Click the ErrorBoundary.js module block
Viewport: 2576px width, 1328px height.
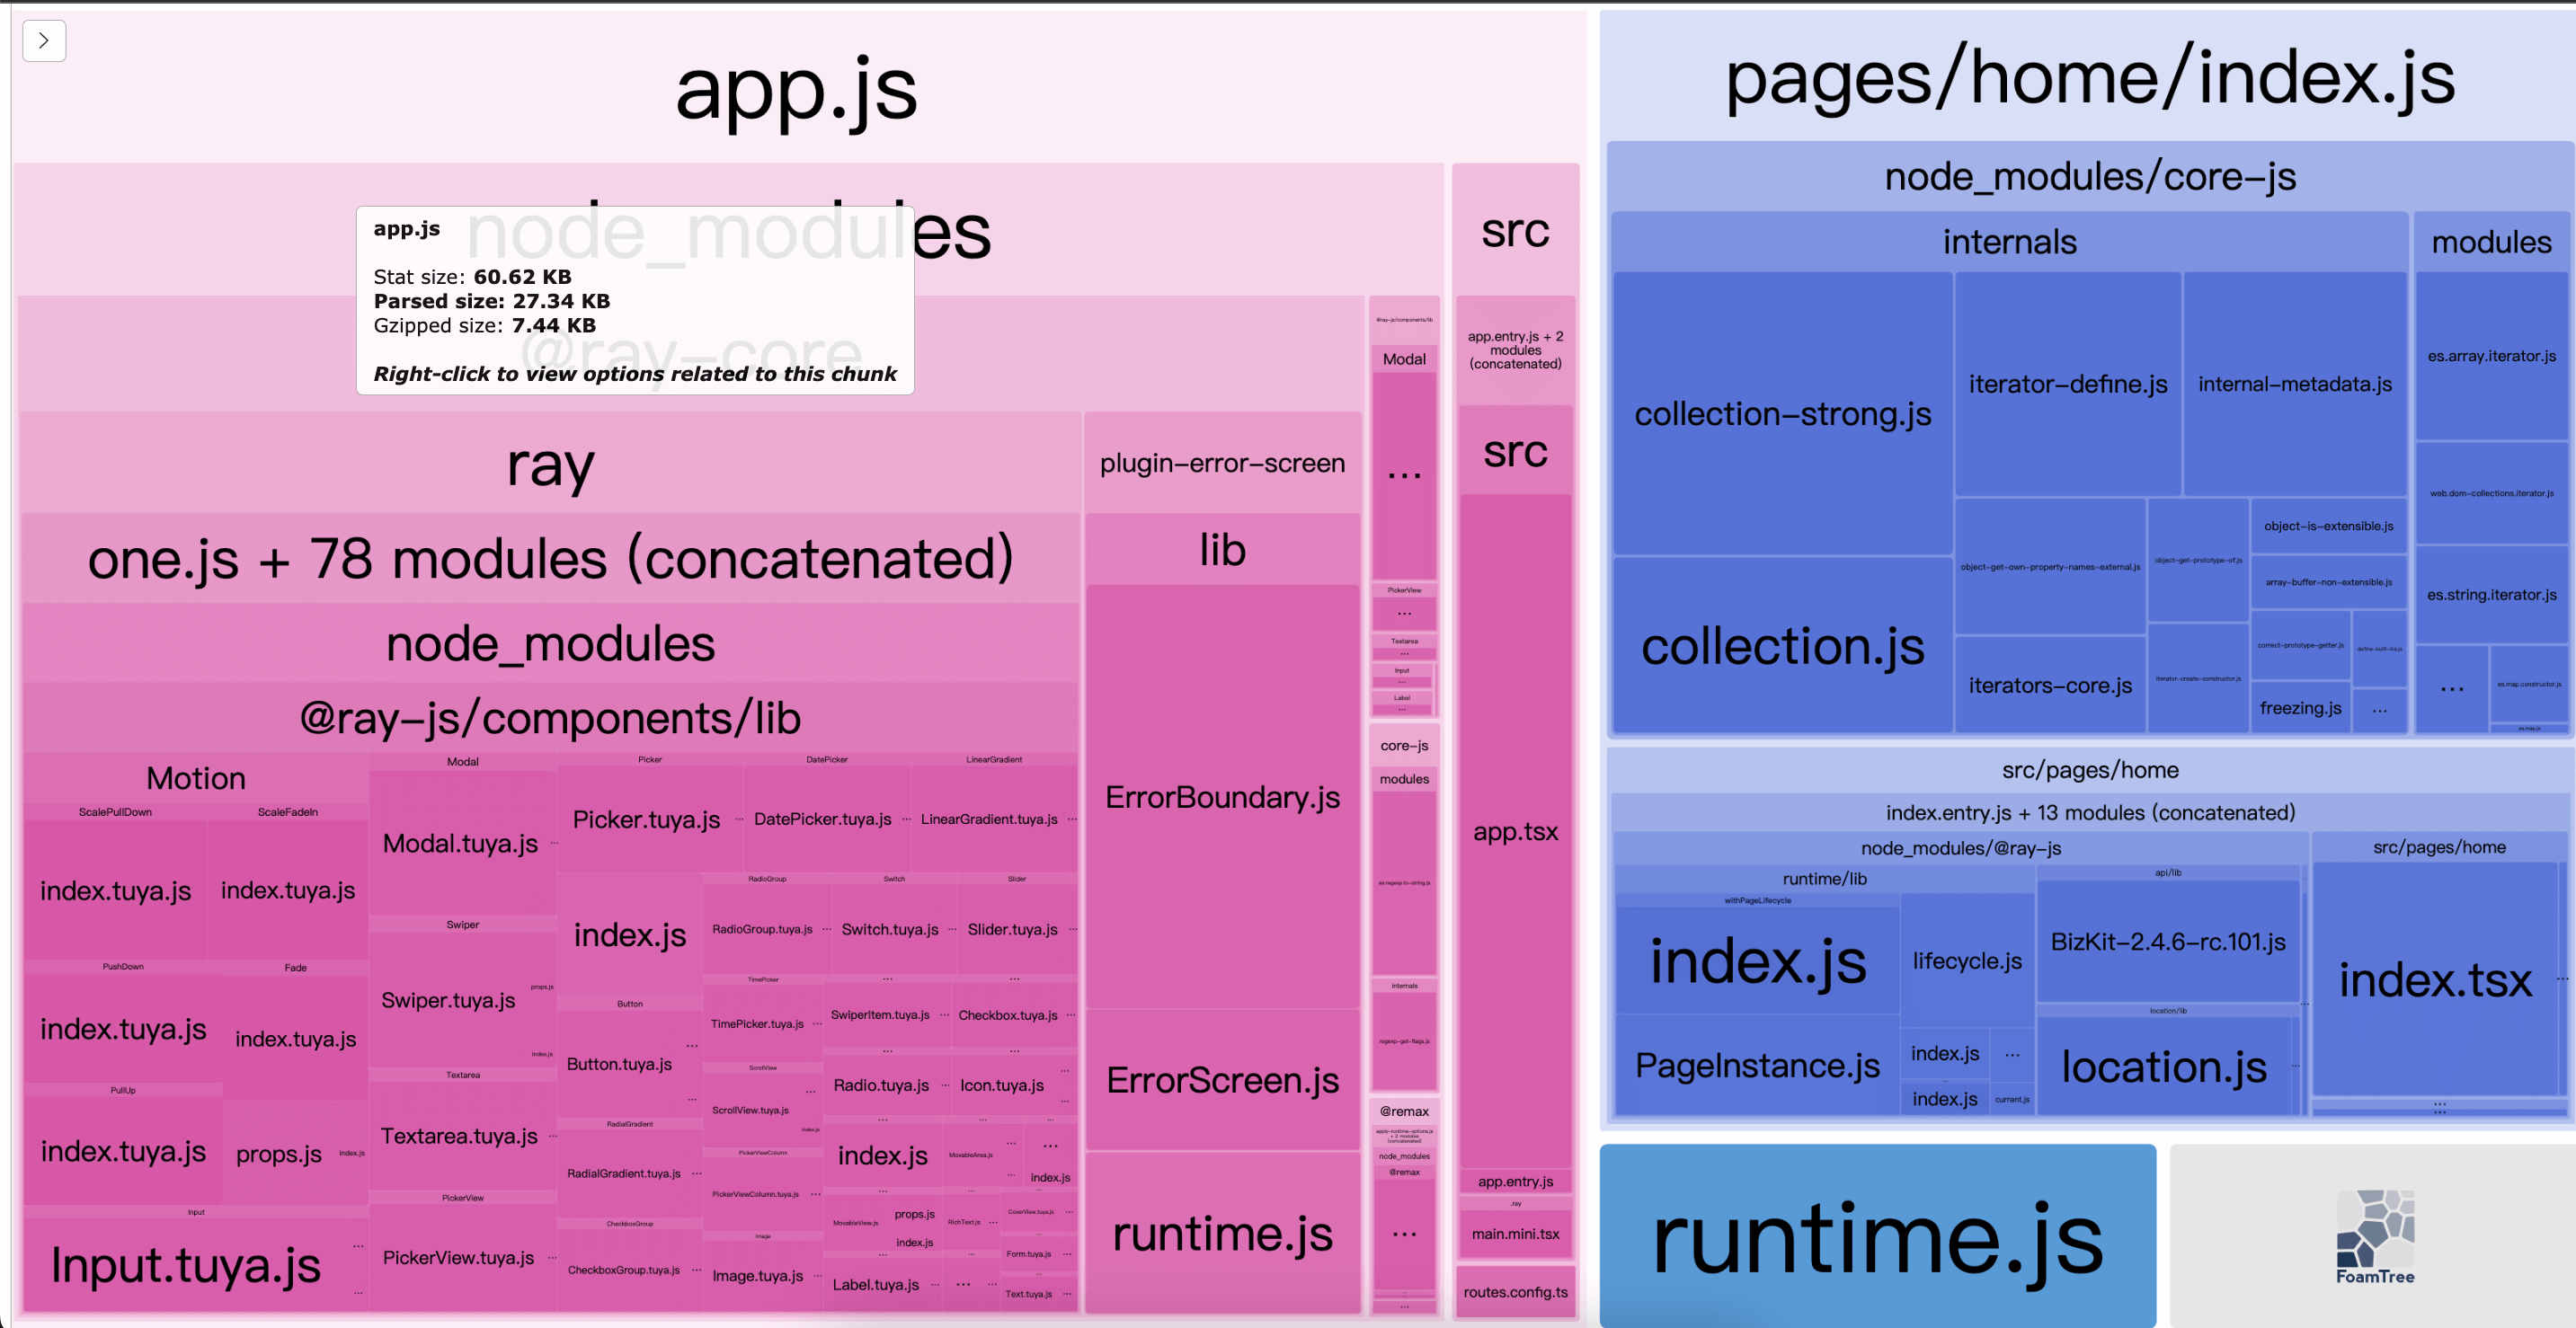[1222, 797]
